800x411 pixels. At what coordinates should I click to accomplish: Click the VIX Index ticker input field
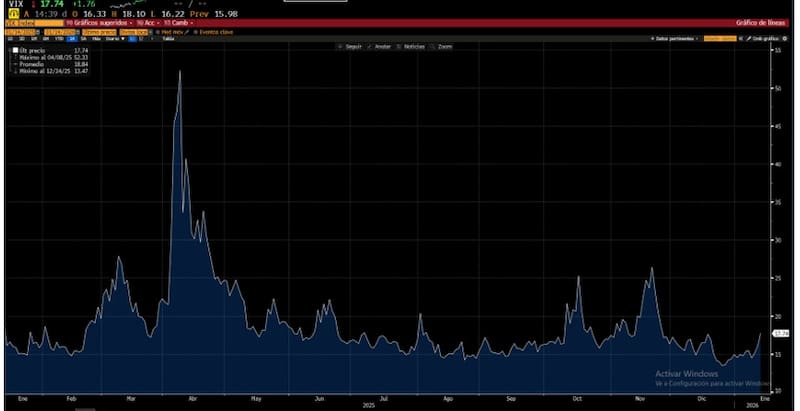(30, 22)
